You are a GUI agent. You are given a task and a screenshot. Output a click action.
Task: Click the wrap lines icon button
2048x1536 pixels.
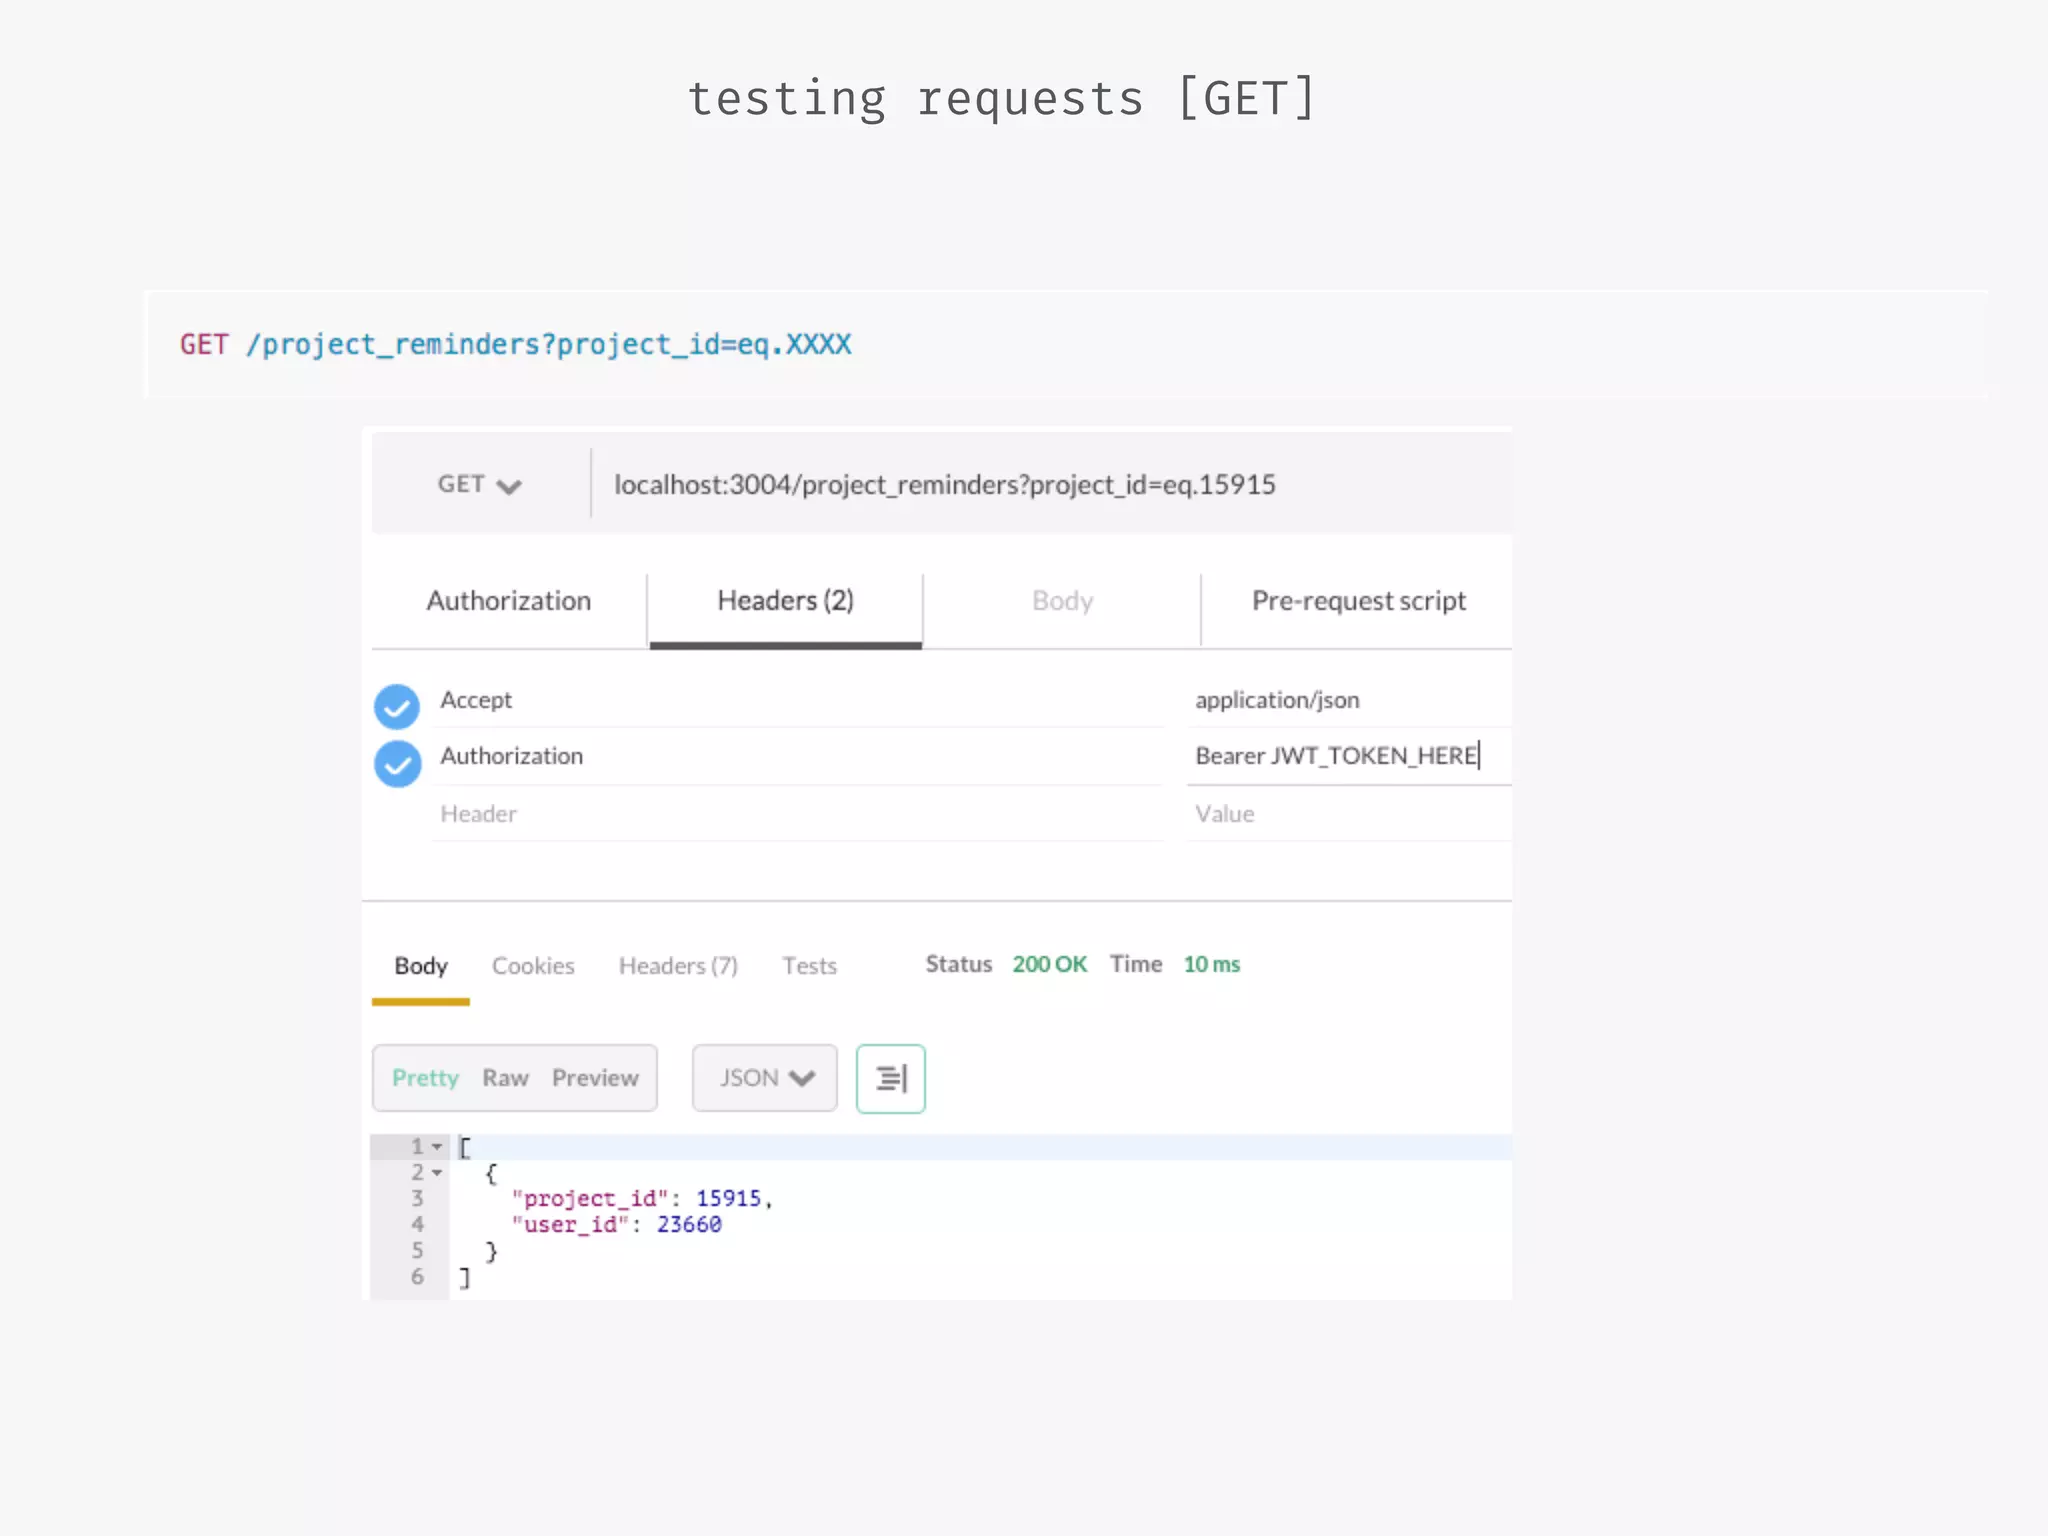point(890,1078)
